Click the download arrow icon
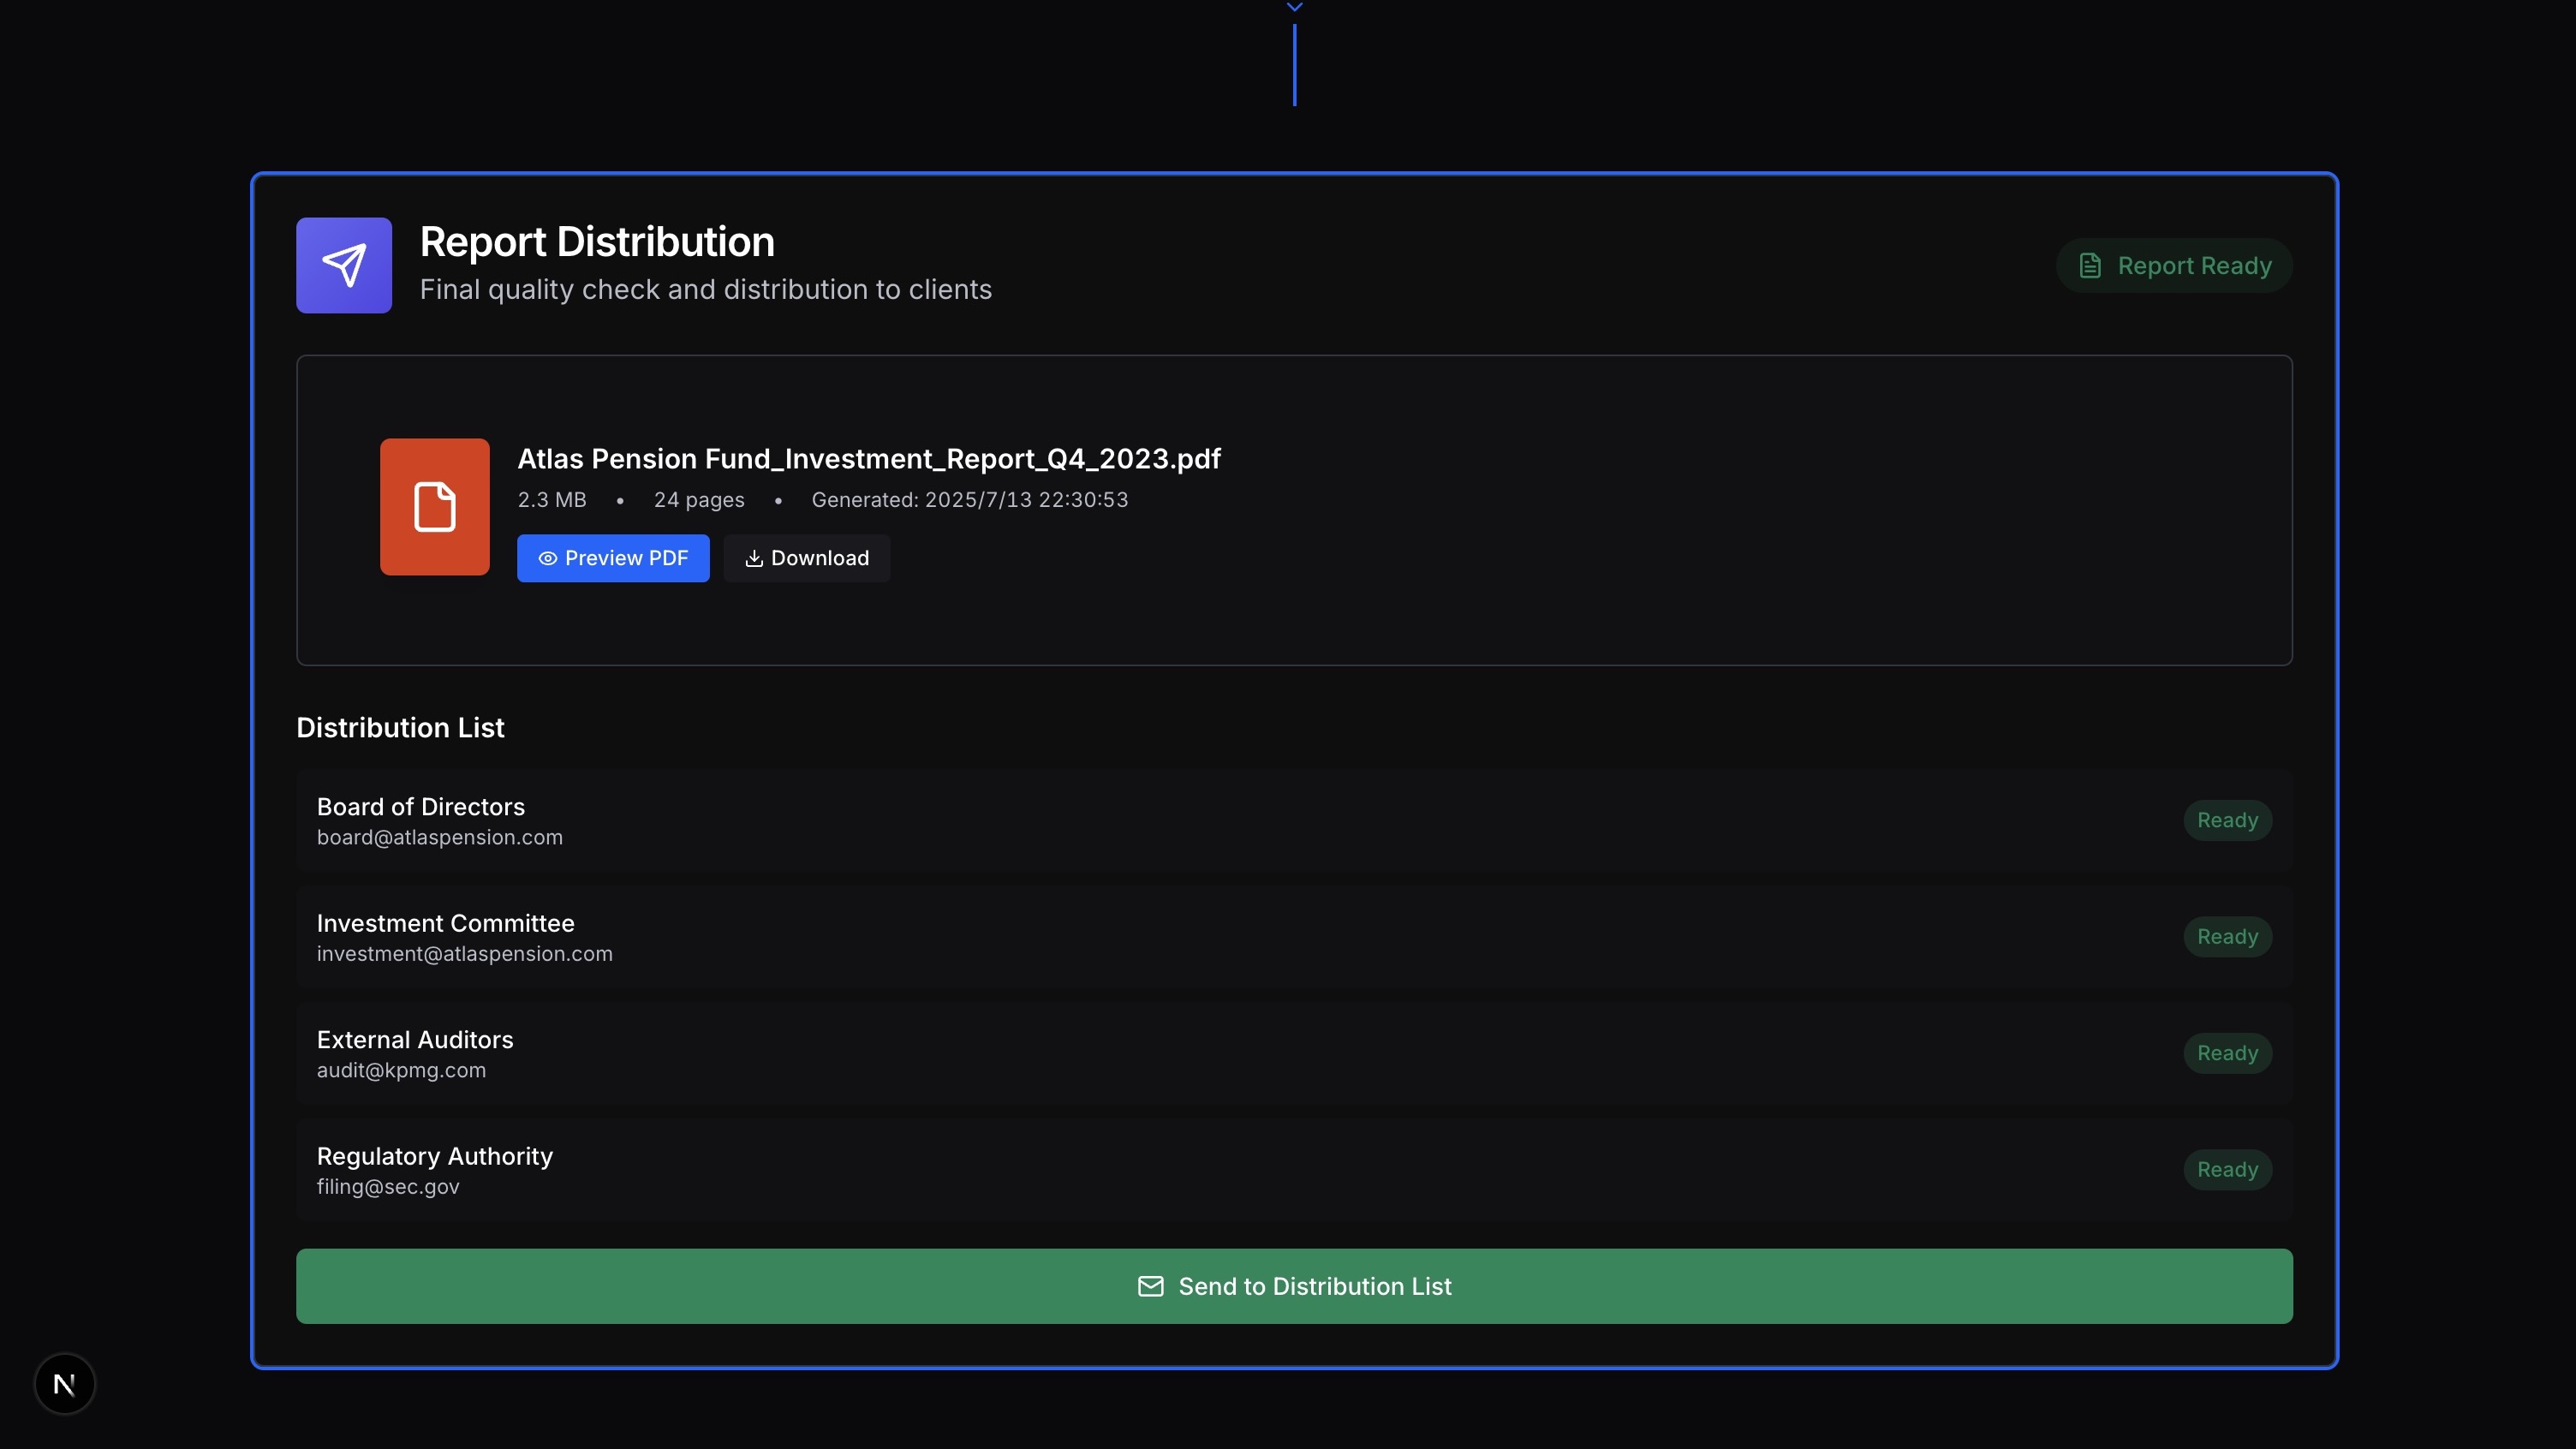 [754, 558]
